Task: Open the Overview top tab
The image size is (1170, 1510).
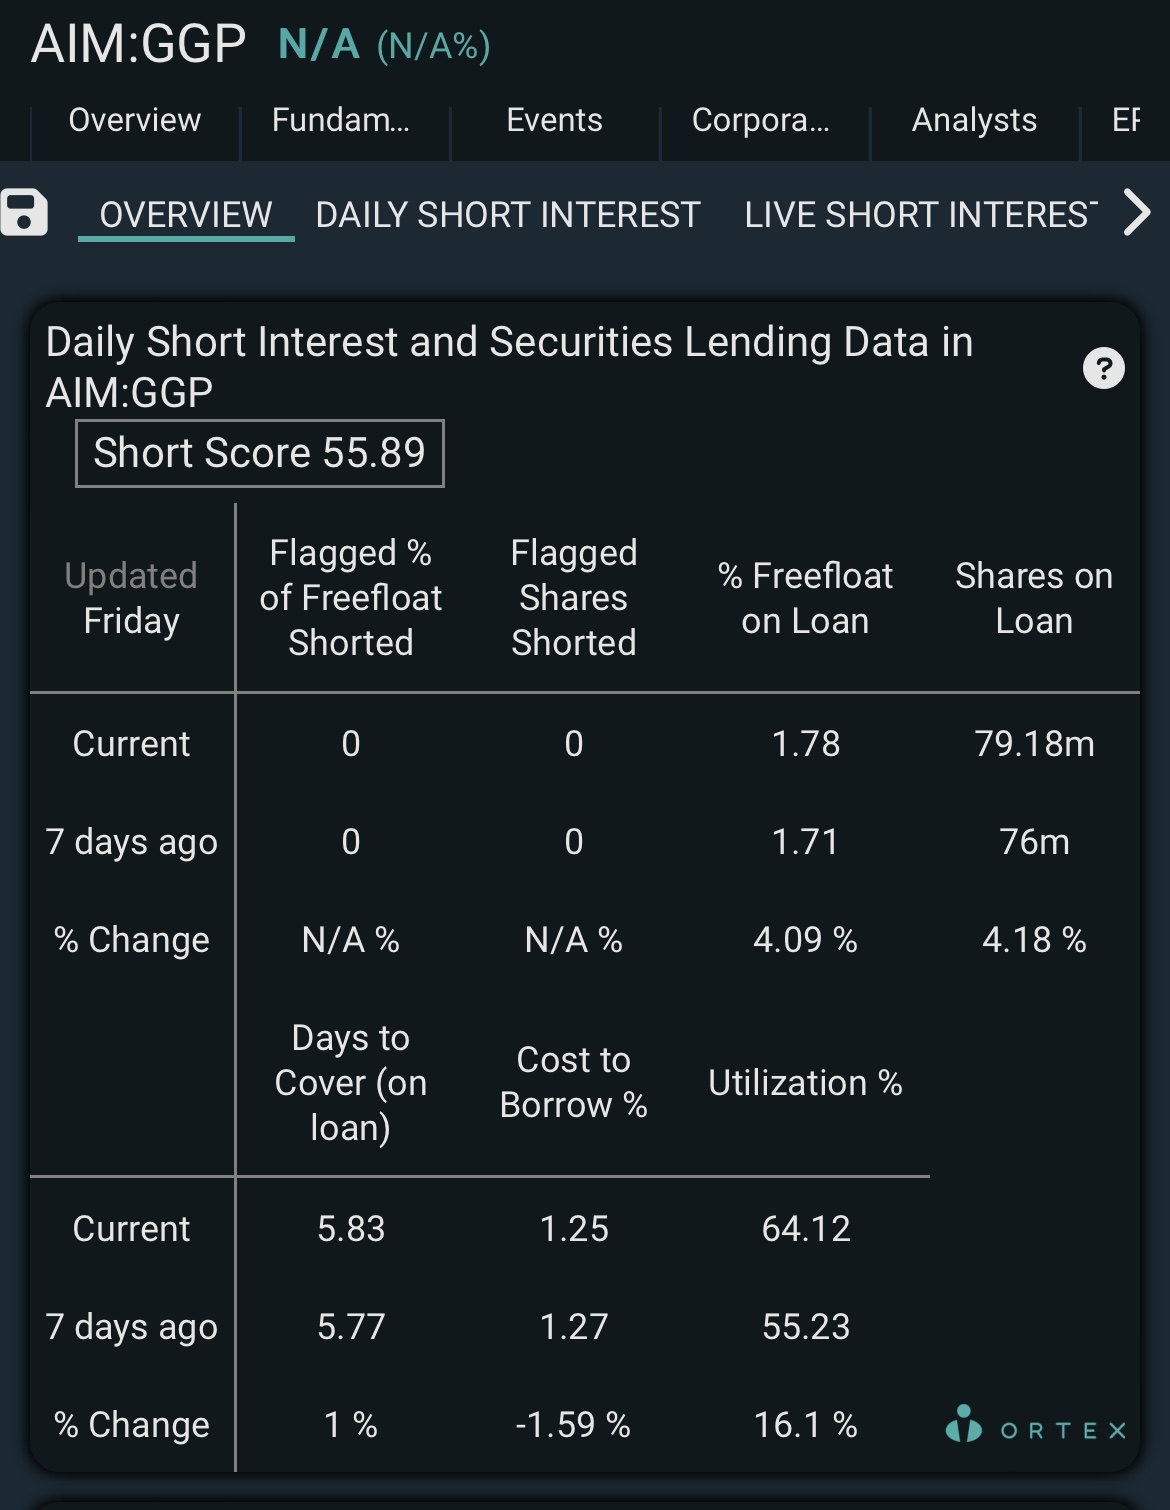Action: [x=135, y=120]
